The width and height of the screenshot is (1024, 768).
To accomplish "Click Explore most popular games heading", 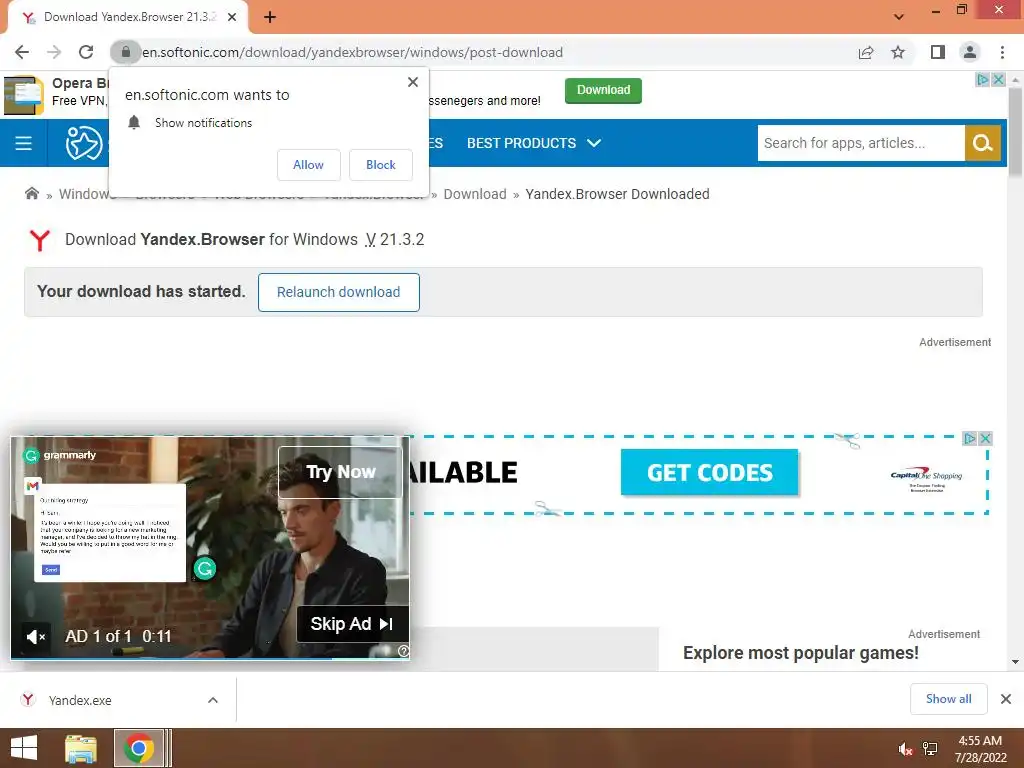I will coord(801,652).
